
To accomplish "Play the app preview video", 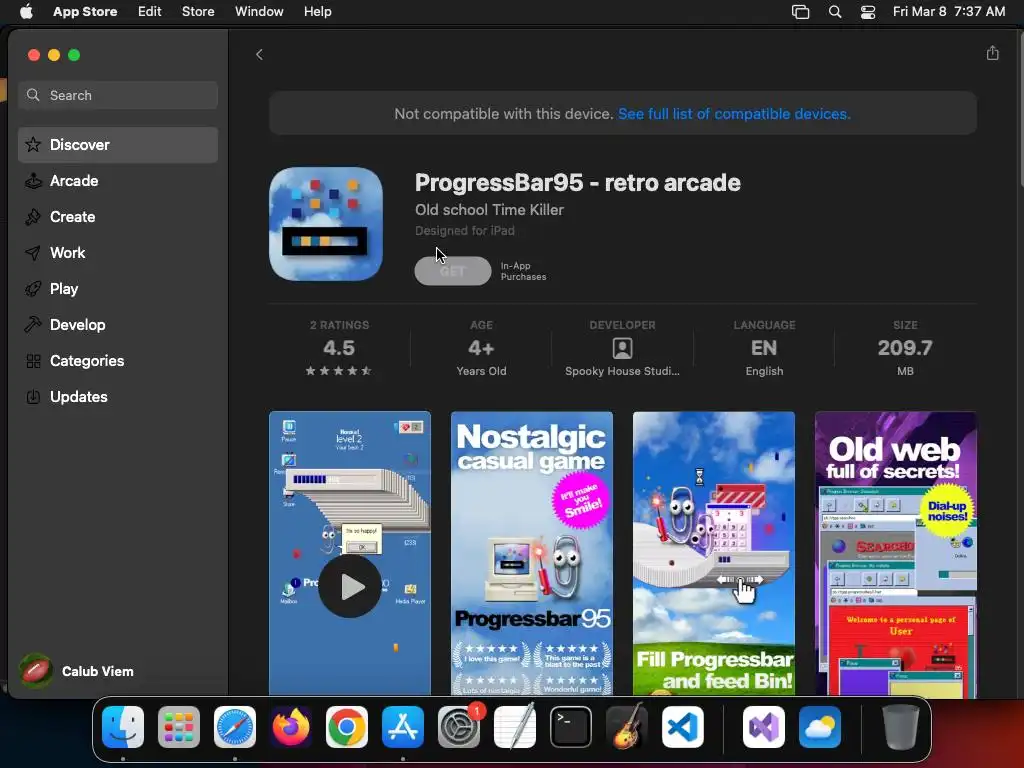I will pyautogui.click(x=350, y=586).
